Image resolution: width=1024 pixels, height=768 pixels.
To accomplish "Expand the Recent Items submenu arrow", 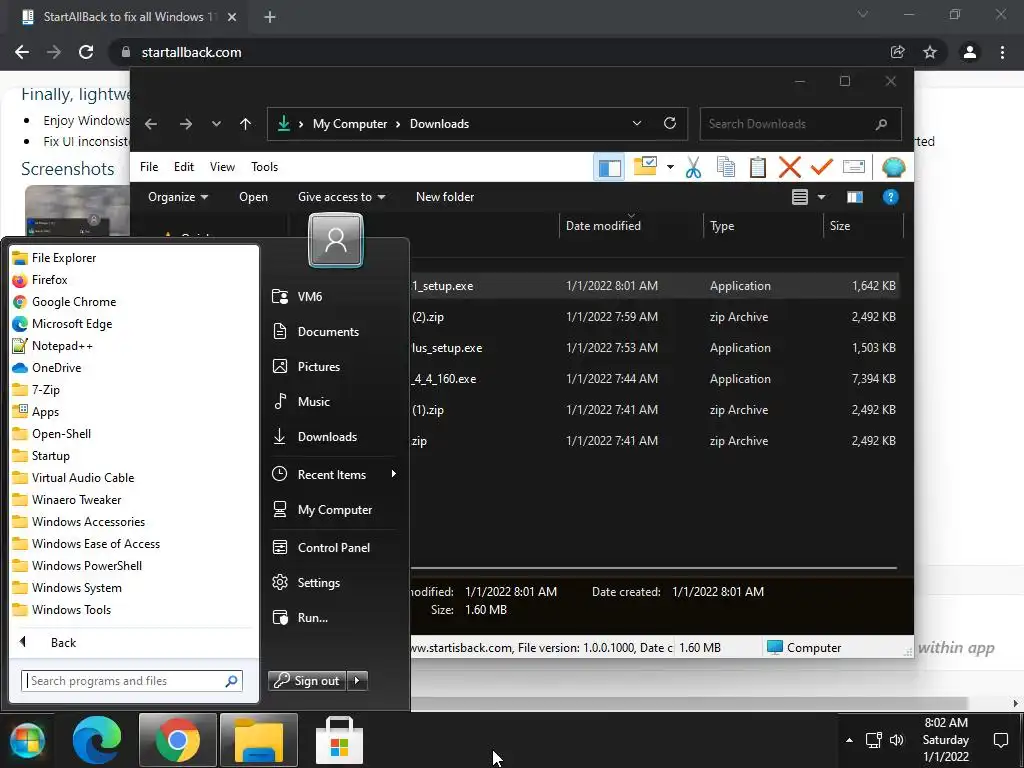I will (394, 474).
